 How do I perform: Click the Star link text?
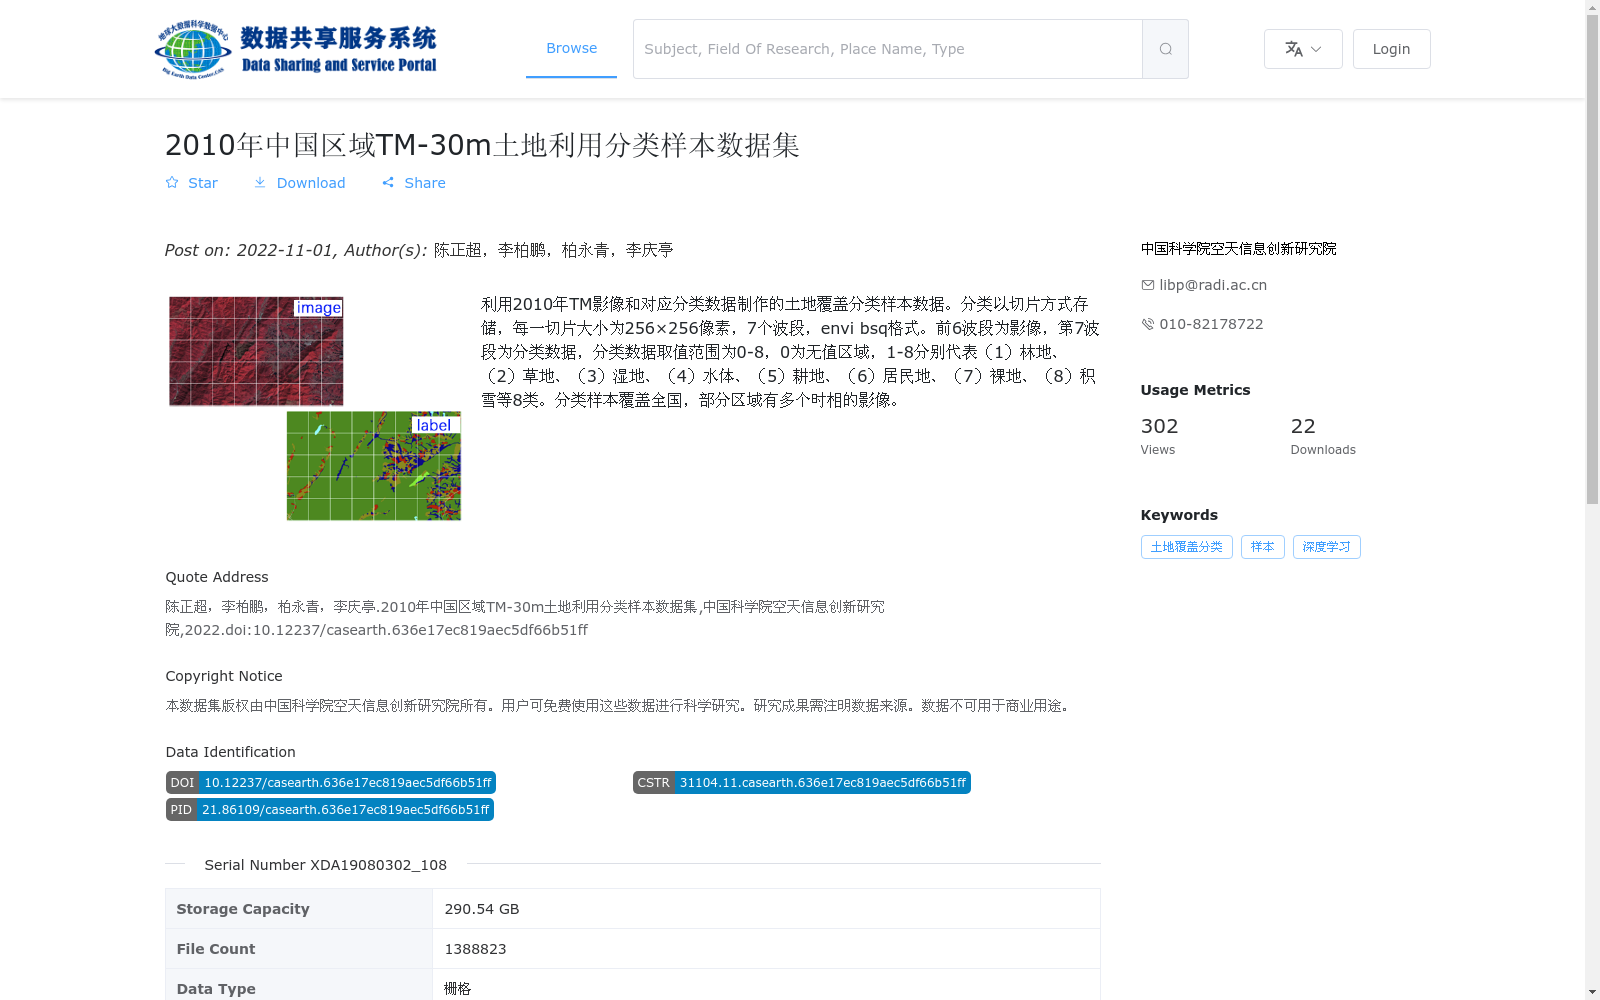pyautogui.click(x=203, y=183)
